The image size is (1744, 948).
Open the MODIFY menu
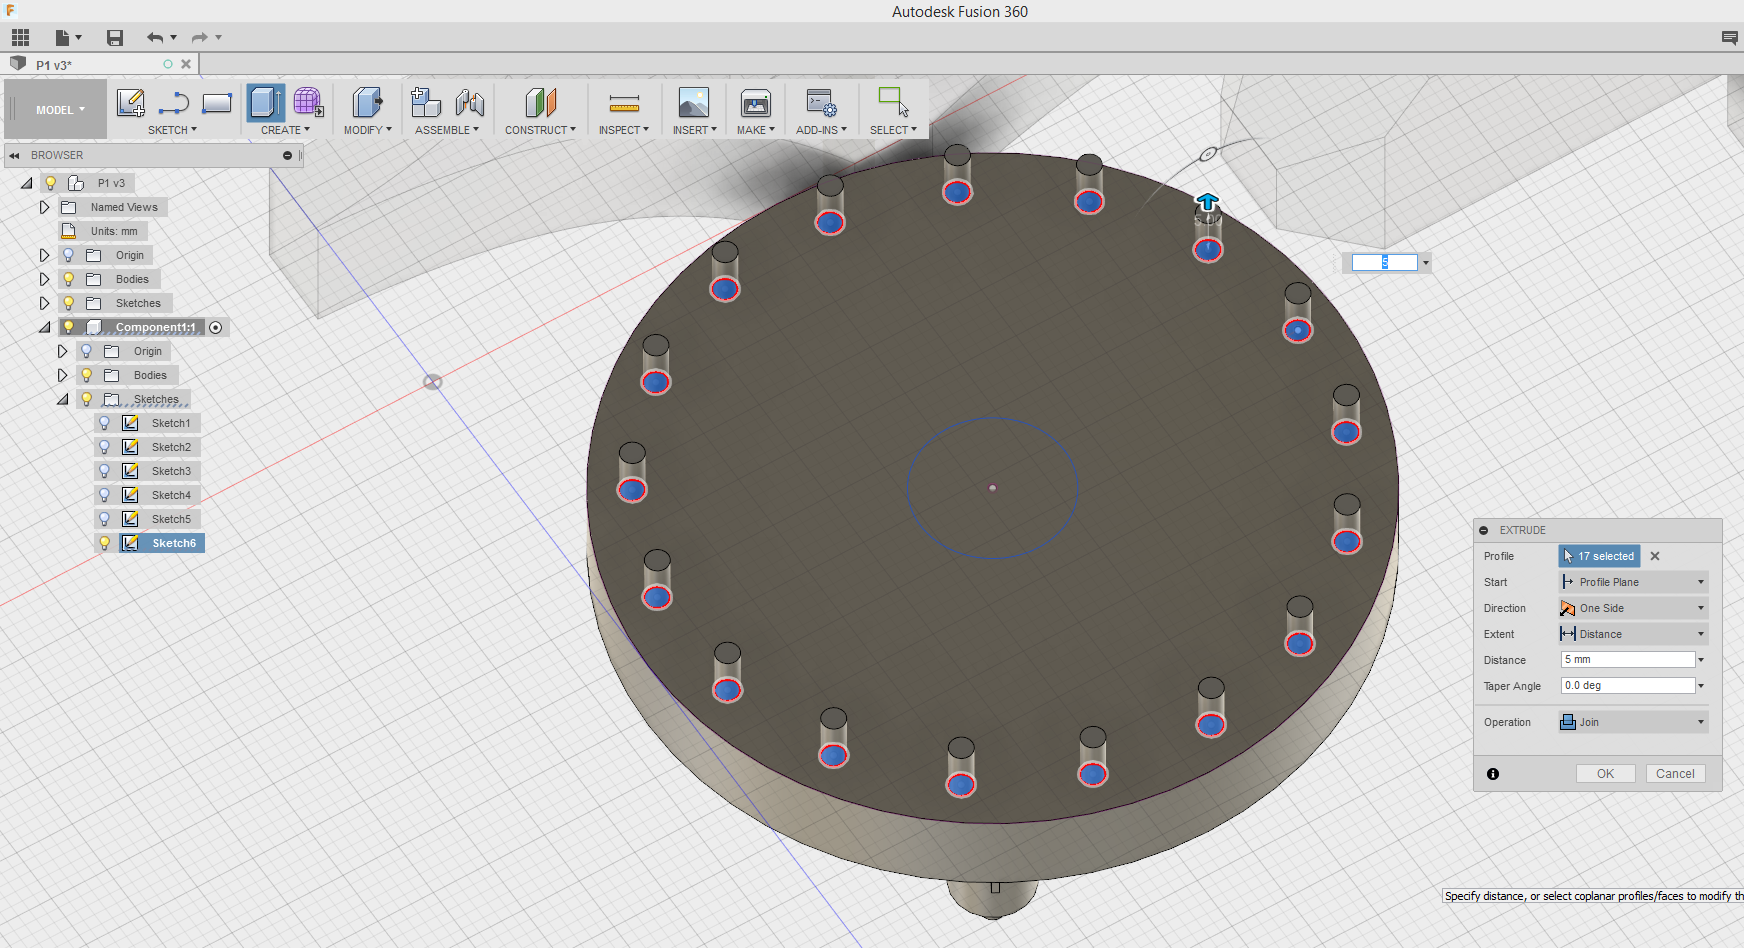[367, 130]
